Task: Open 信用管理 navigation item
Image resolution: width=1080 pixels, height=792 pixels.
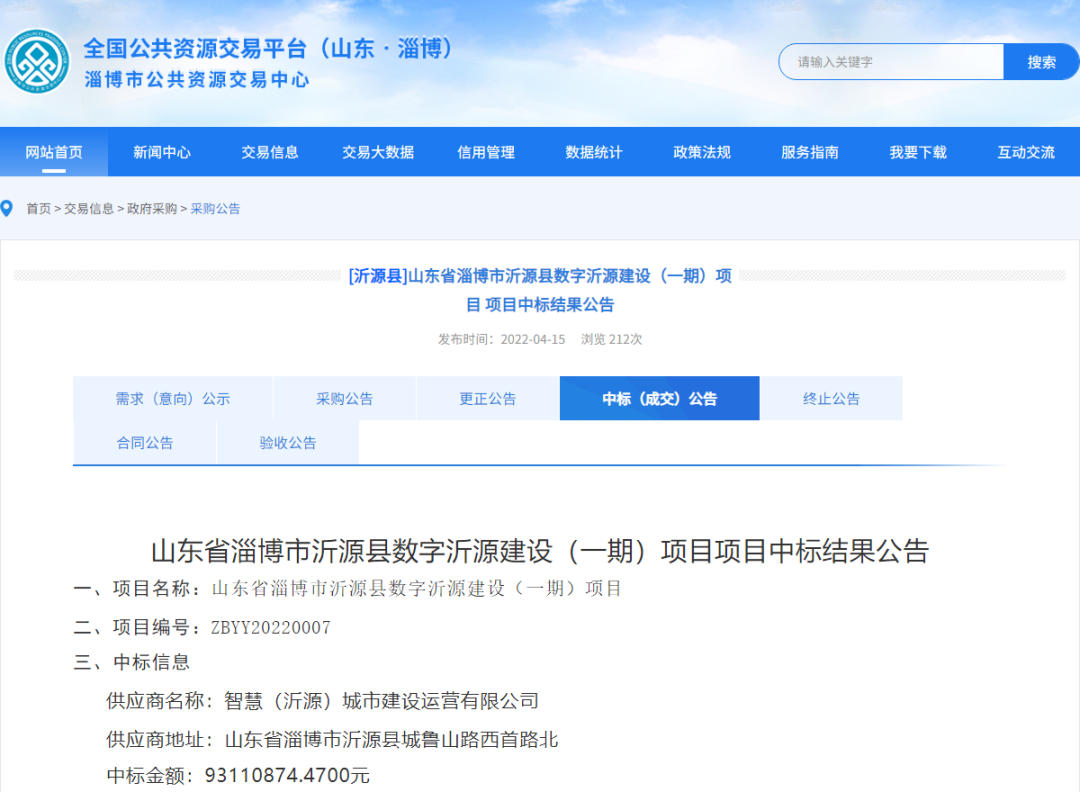Action: (x=486, y=152)
